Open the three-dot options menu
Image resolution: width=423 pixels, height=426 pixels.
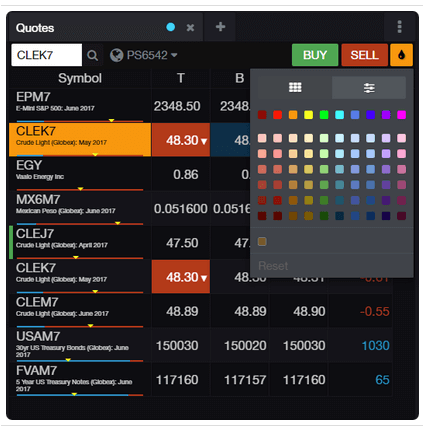click(x=399, y=27)
